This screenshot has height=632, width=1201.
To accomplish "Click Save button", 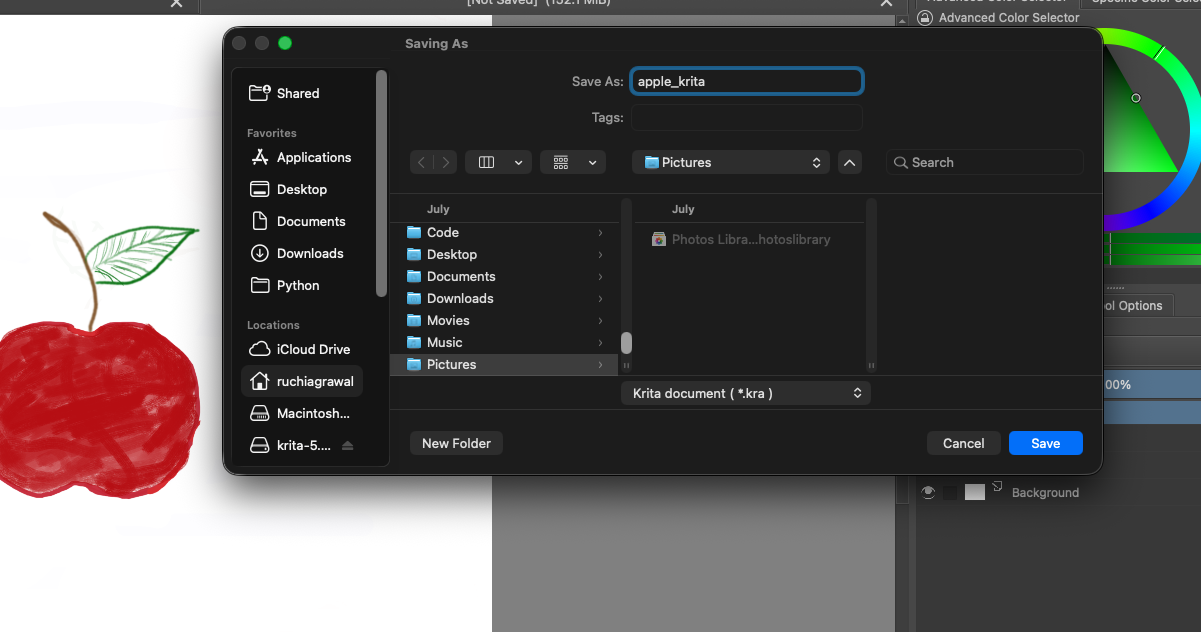I will click(1046, 443).
